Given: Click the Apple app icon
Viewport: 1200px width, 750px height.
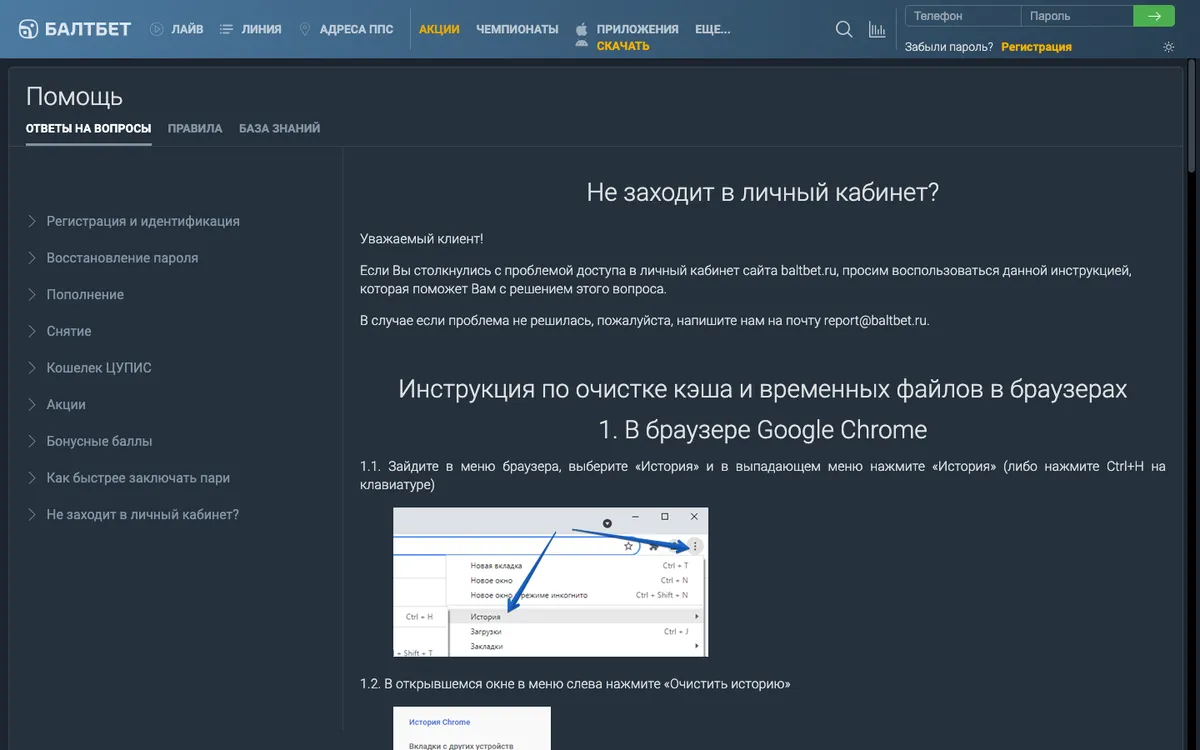Looking at the screenshot, I should [x=582, y=29].
